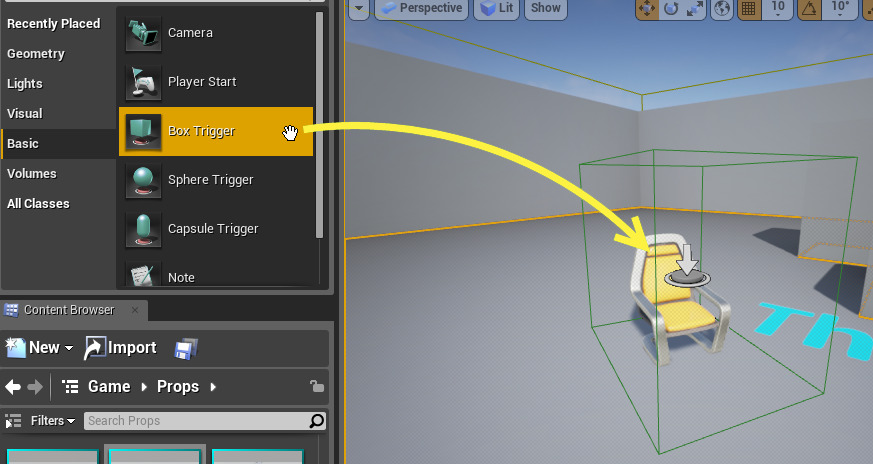
Task: Click the world coordinate globe icon
Action: pos(722,8)
